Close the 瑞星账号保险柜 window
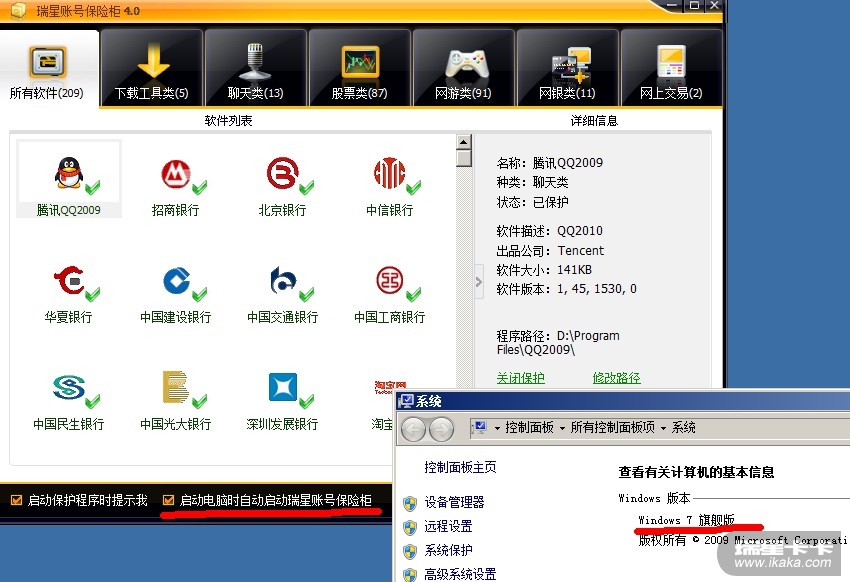The image size is (850, 582). point(714,6)
